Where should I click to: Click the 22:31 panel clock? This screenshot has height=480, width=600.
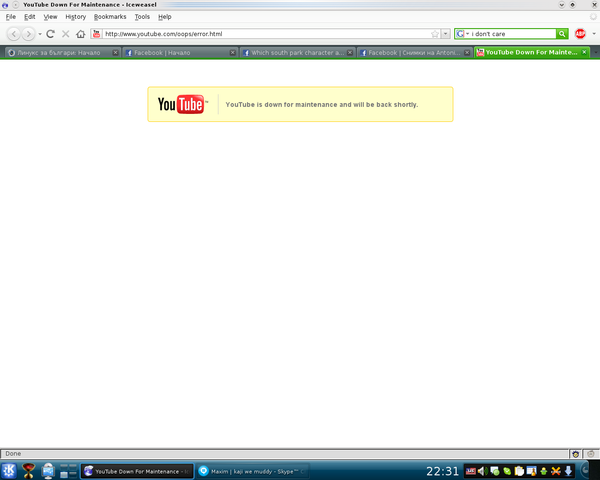pyautogui.click(x=442, y=471)
